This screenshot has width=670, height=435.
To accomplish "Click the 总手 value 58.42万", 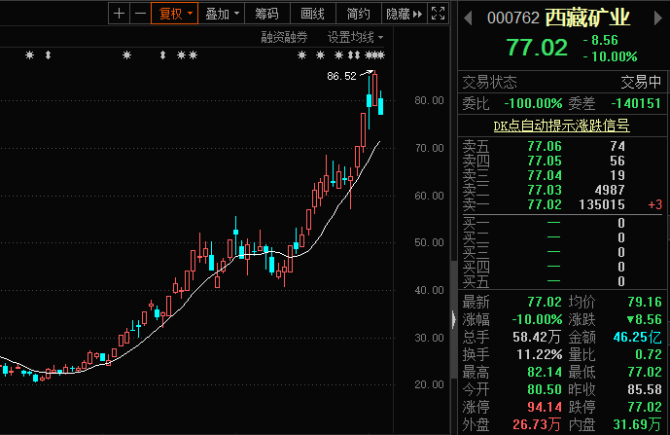I will point(537,337).
